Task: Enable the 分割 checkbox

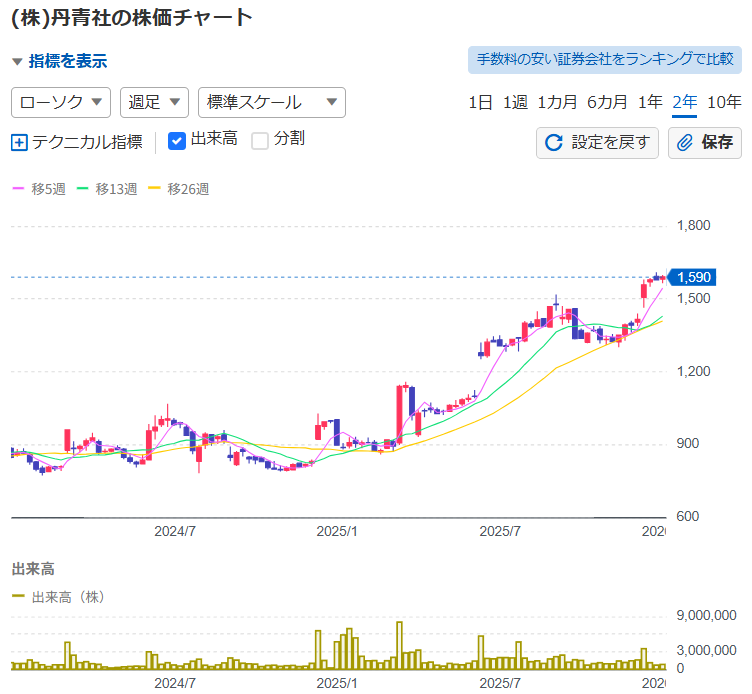Action: coord(260,141)
